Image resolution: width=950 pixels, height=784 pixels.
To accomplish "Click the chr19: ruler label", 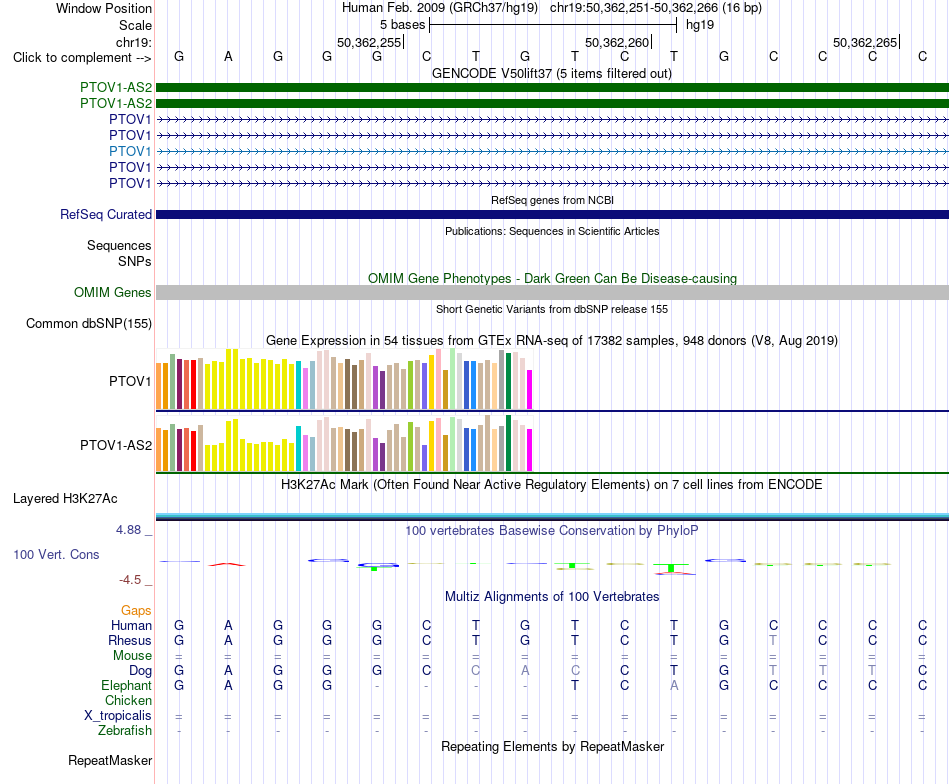I will tap(133, 42).
